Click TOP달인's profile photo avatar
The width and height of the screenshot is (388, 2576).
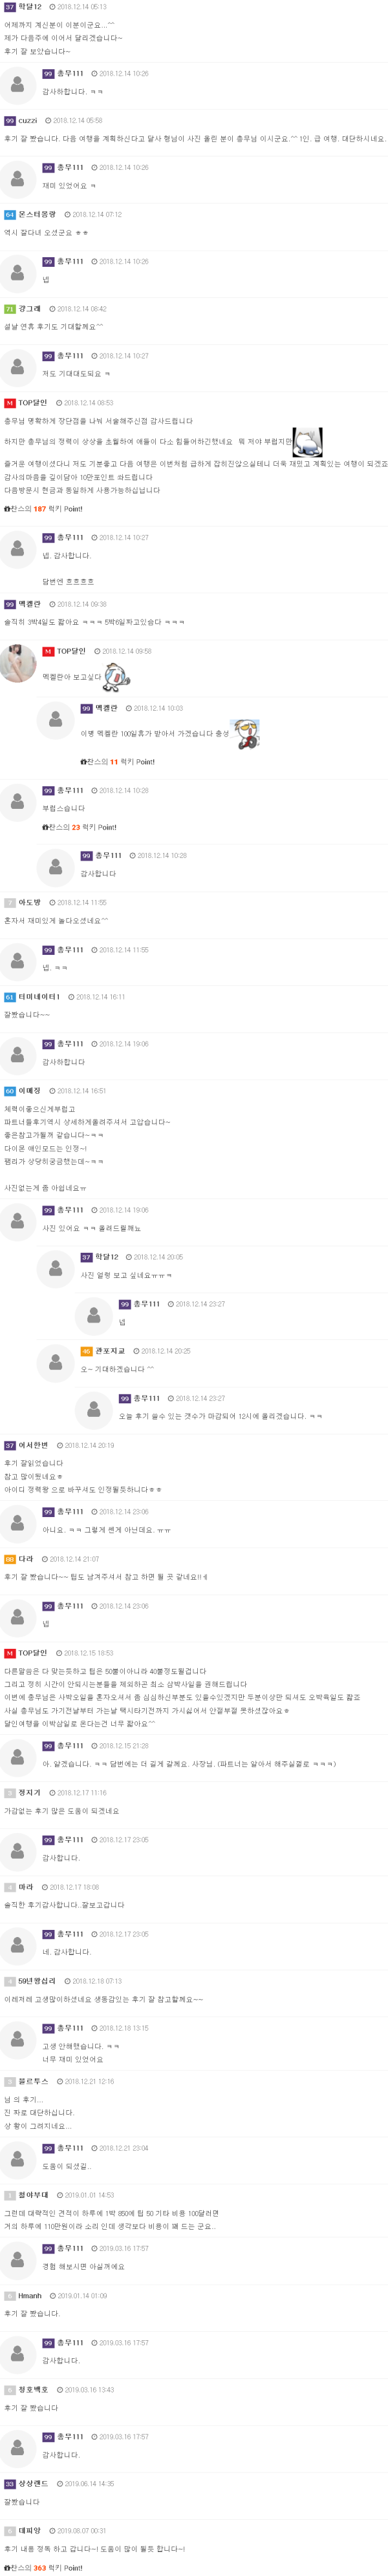pos(18,663)
